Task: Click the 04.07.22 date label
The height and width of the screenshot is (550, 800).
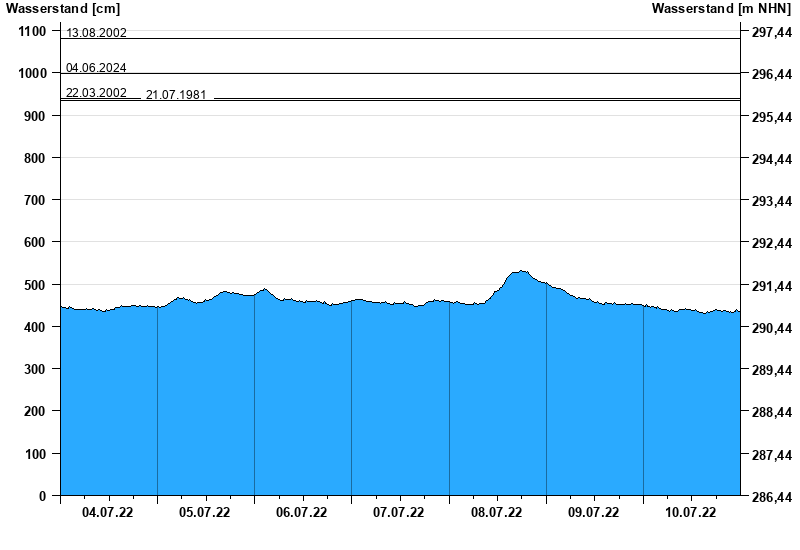Action: (108, 513)
